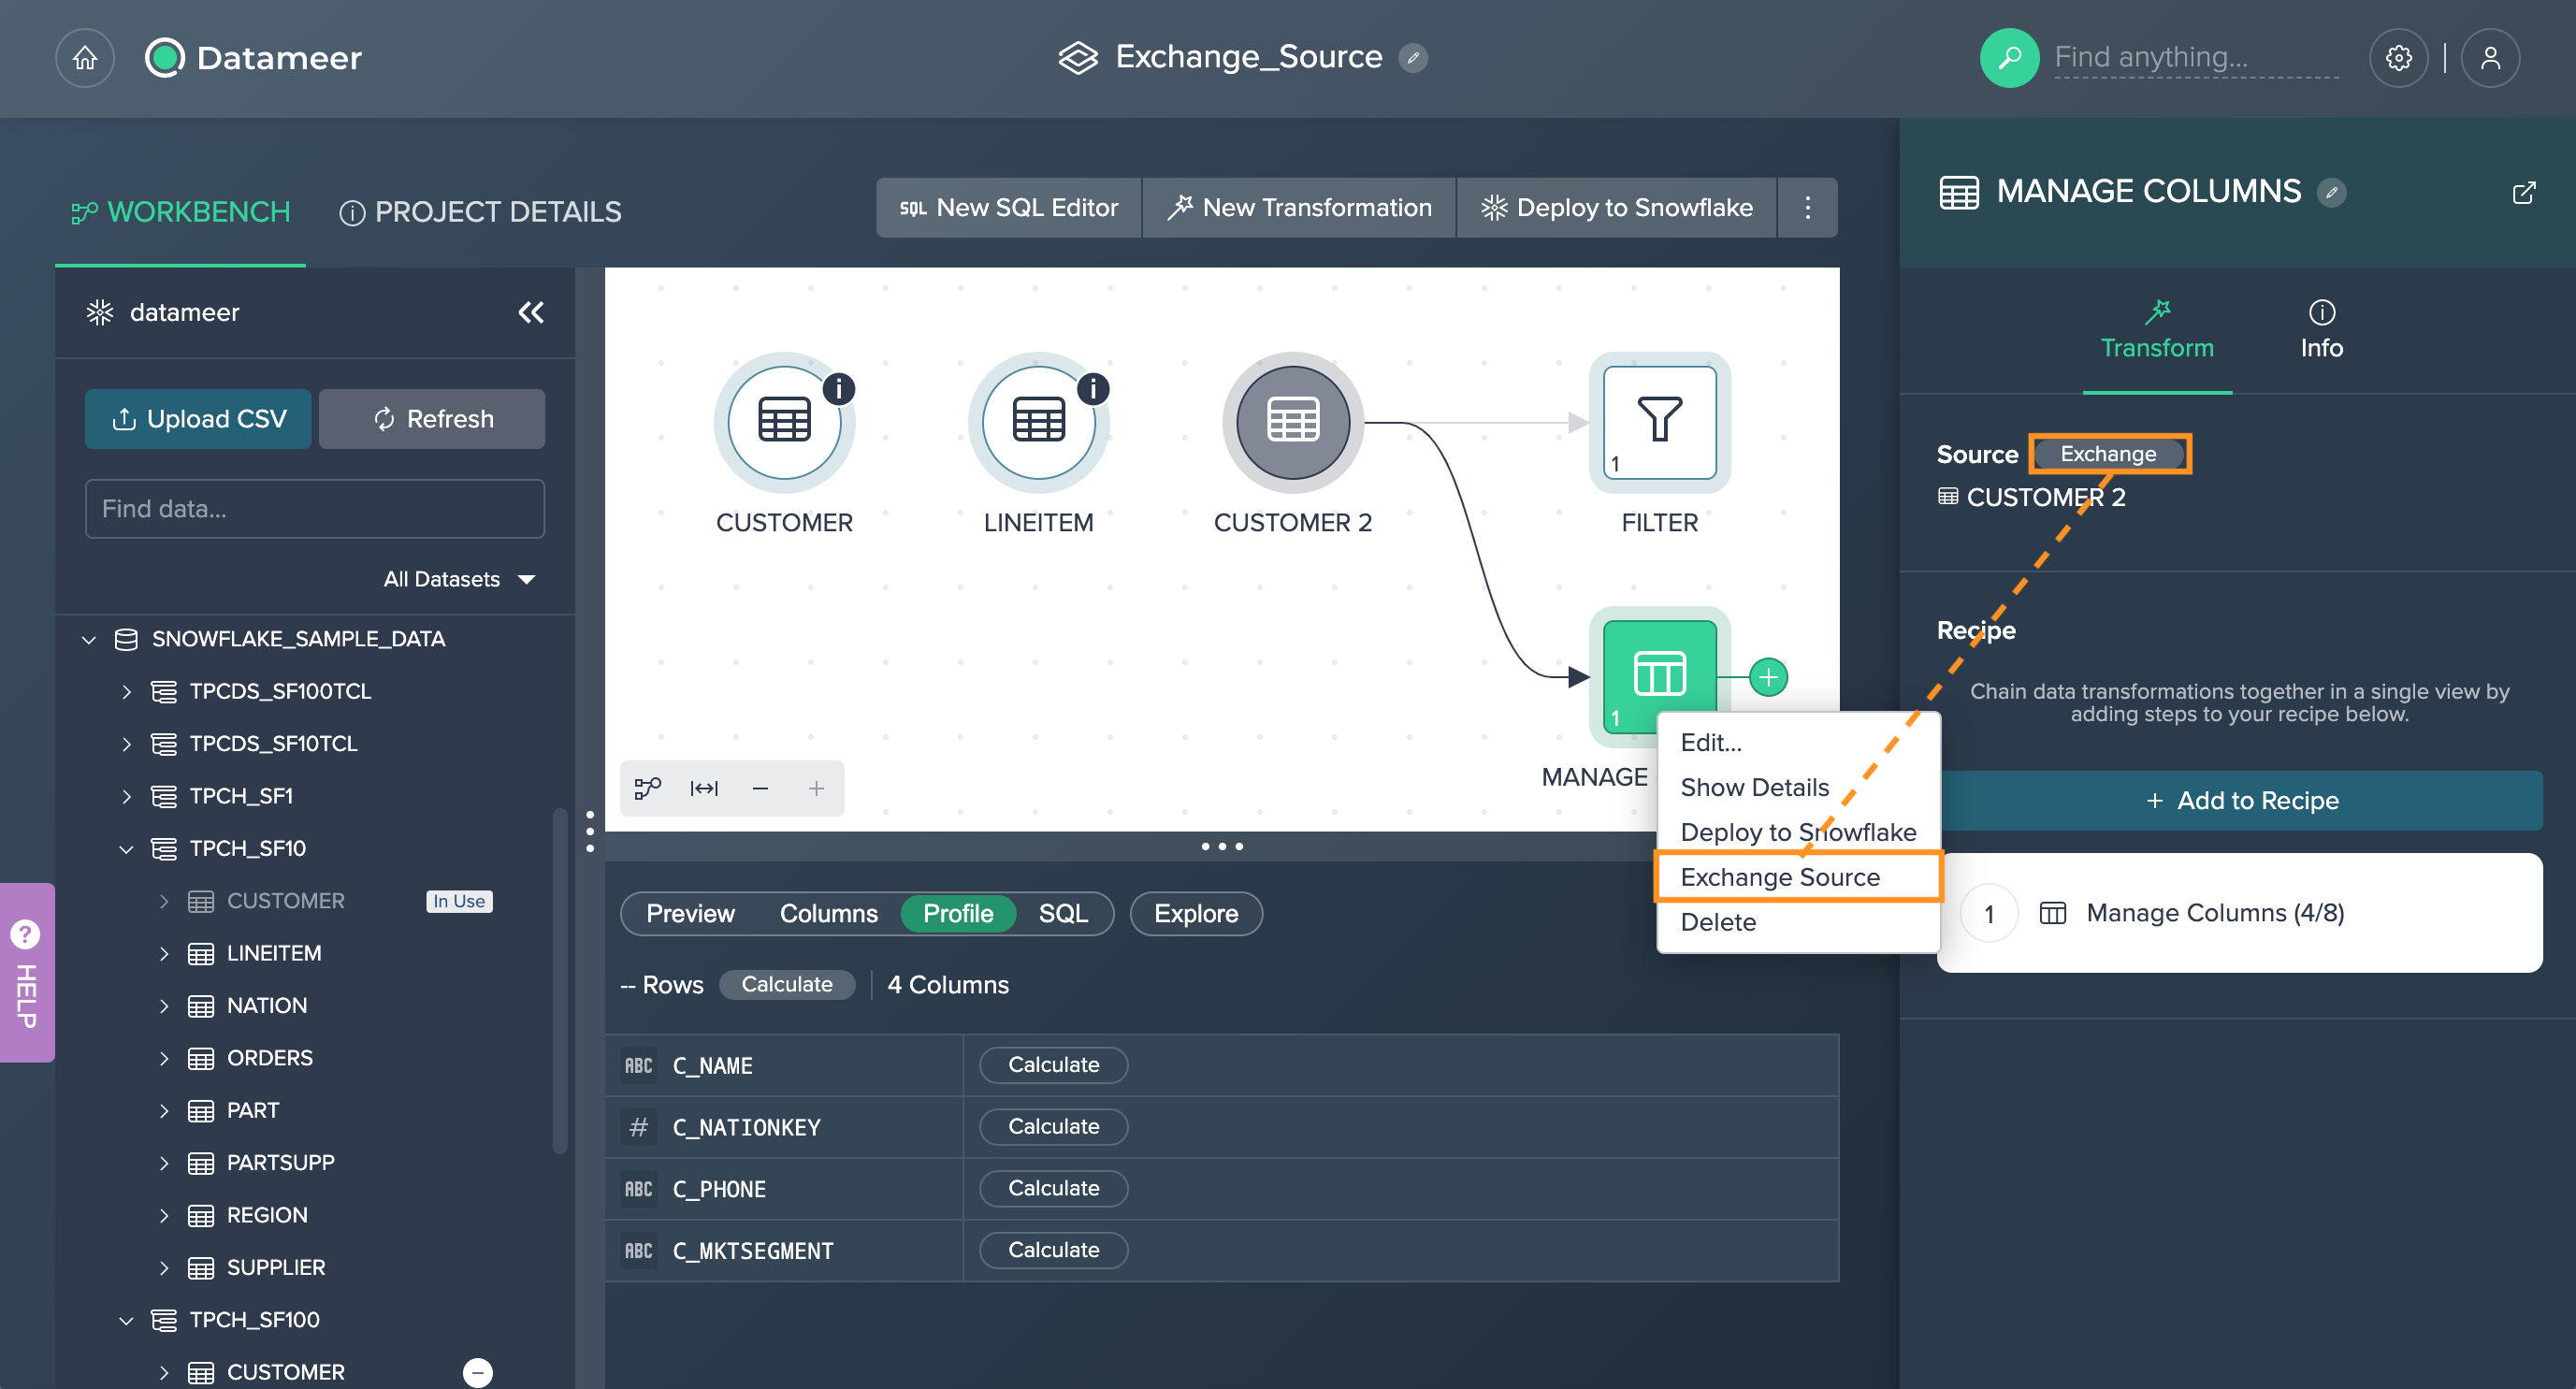Collapse SNOWFLAKE_SAMPLE_DATA tree
The image size is (2576, 1389).
point(89,639)
